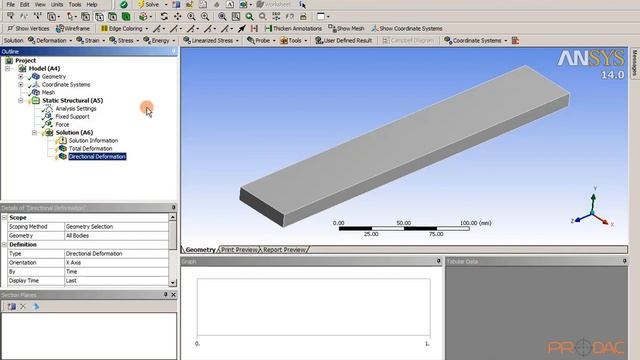Screen dimensions: 640x360
Task: Open the Units menu
Action: click(57, 4)
